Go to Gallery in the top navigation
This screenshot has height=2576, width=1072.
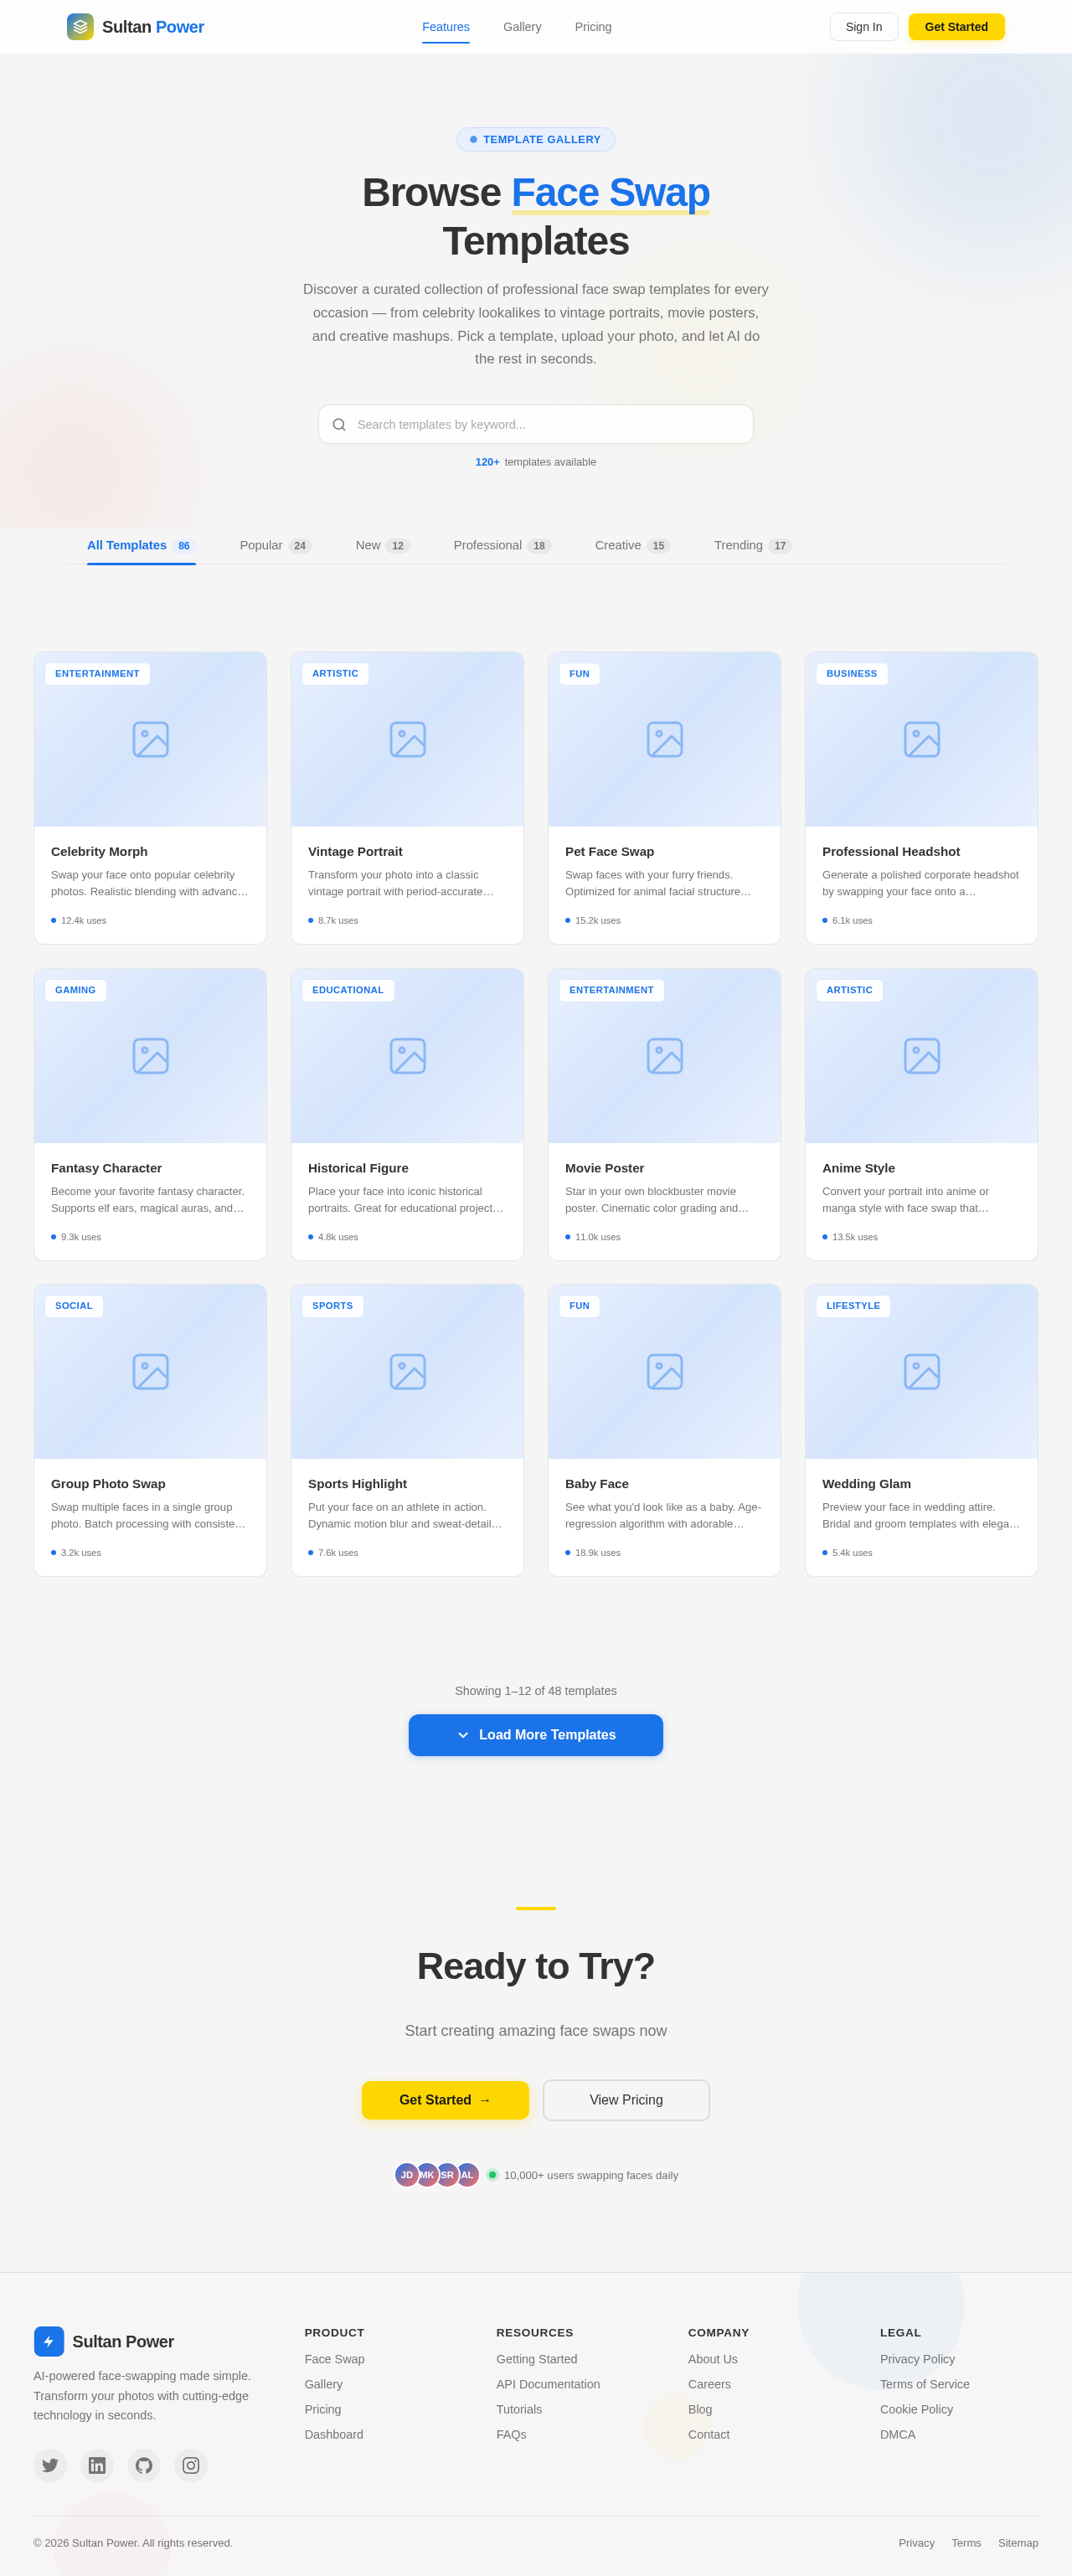(522, 27)
